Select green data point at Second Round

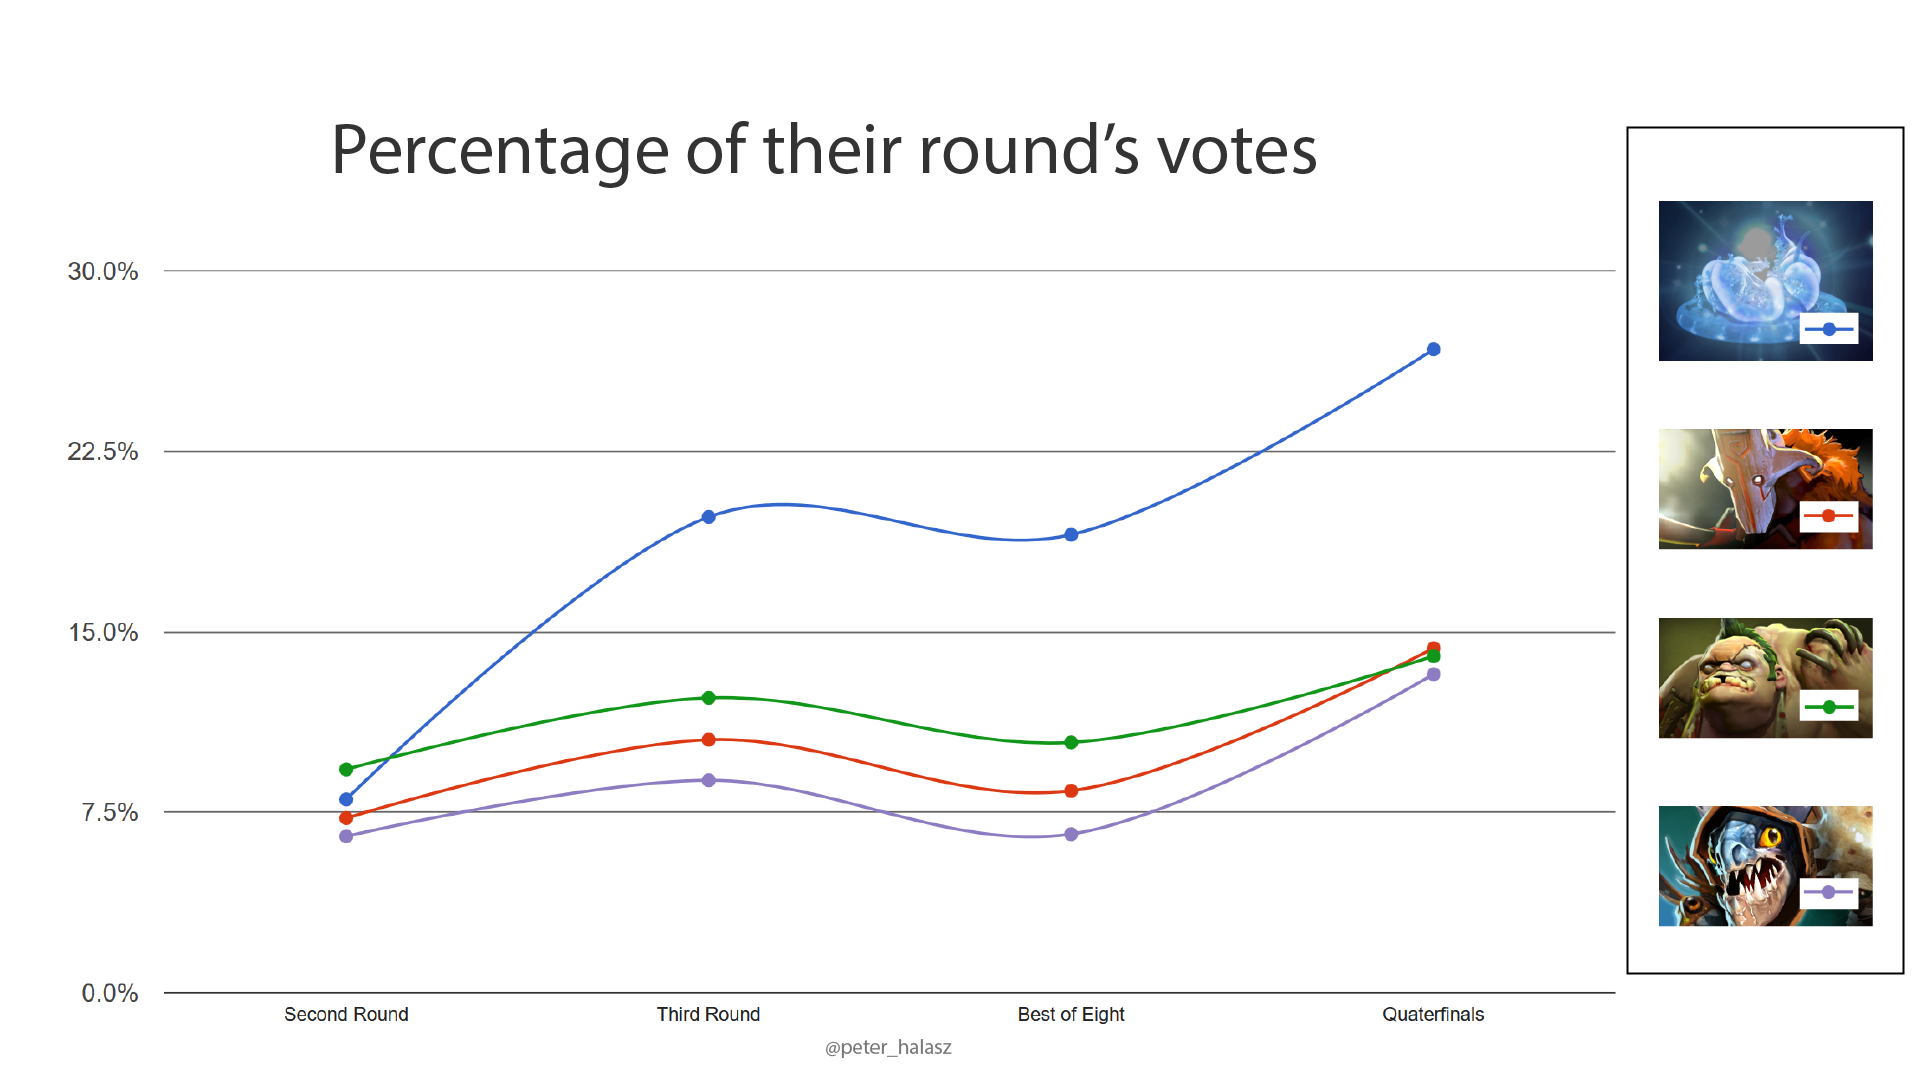pos(346,770)
